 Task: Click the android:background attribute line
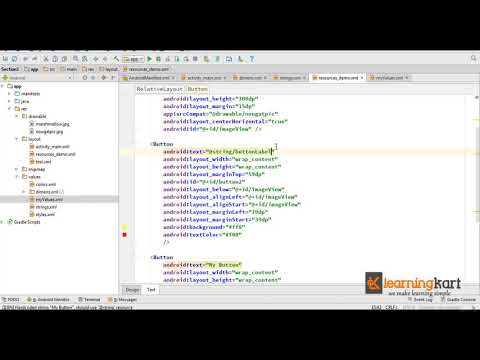pos(204,227)
